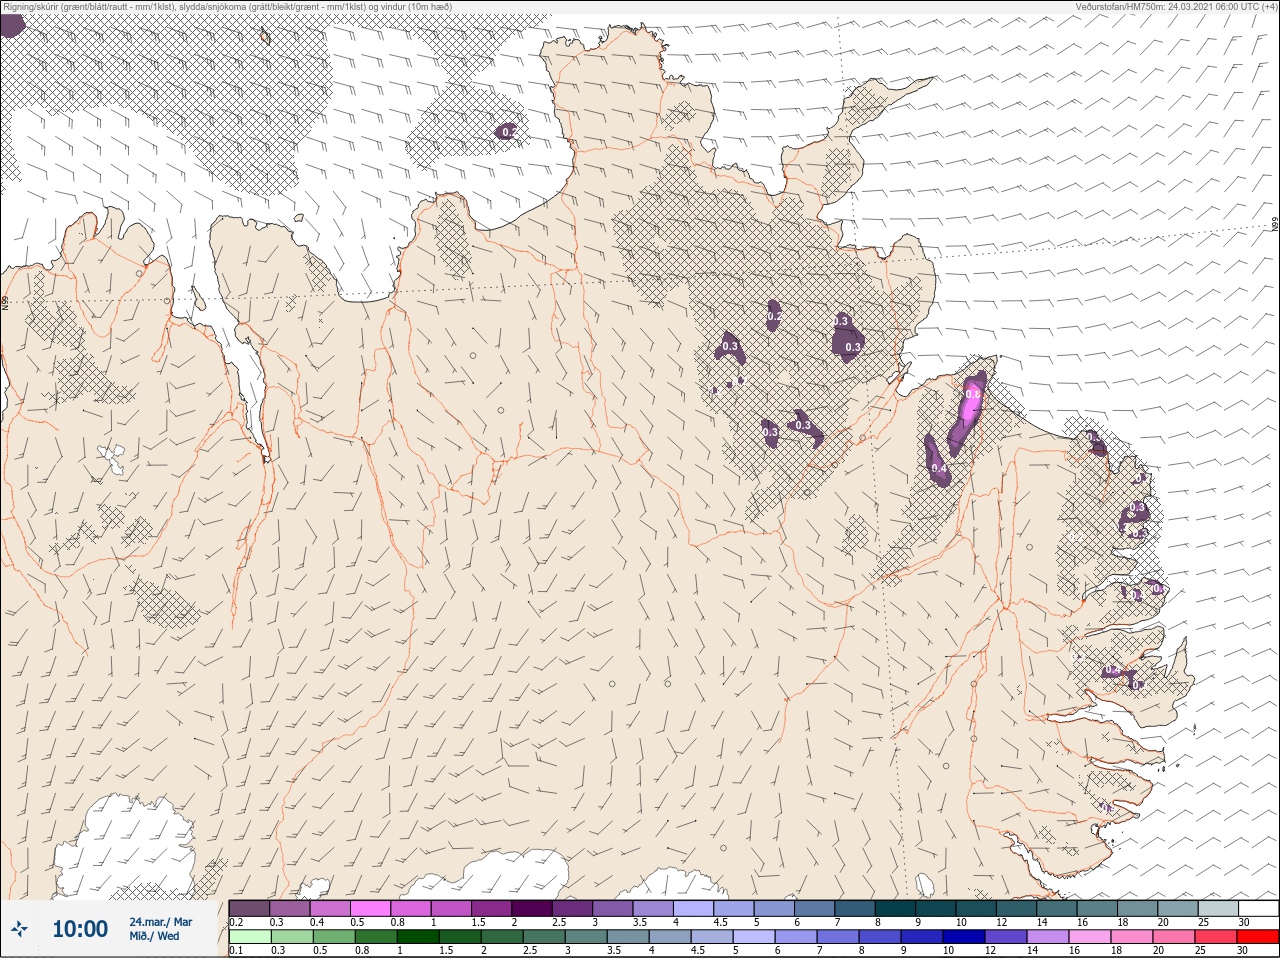Pick the darkest purple 2–2.5 snow swatch
The image size is (1280, 958).
(532, 908)
